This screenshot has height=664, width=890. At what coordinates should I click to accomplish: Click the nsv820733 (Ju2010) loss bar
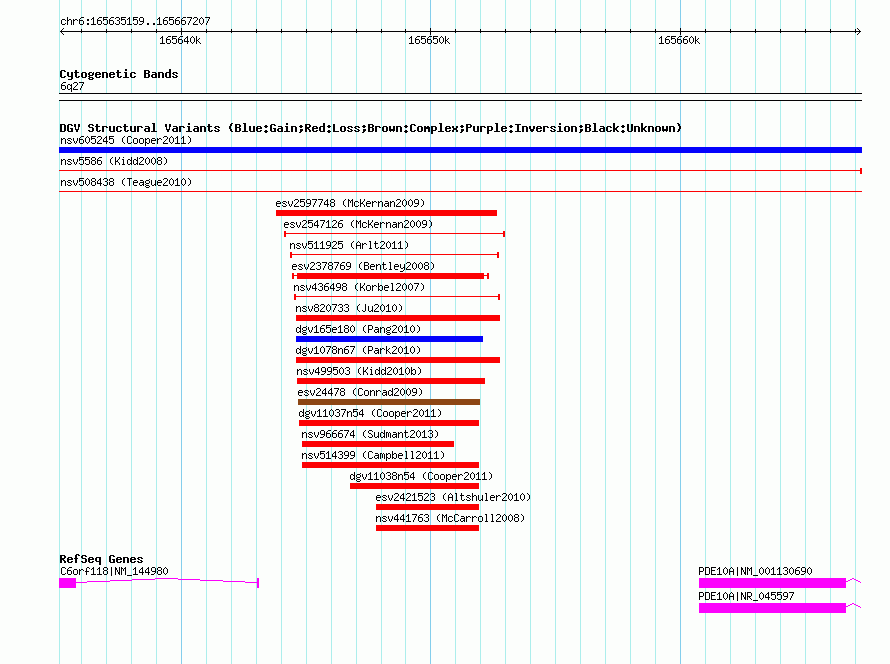coord(397,318)
